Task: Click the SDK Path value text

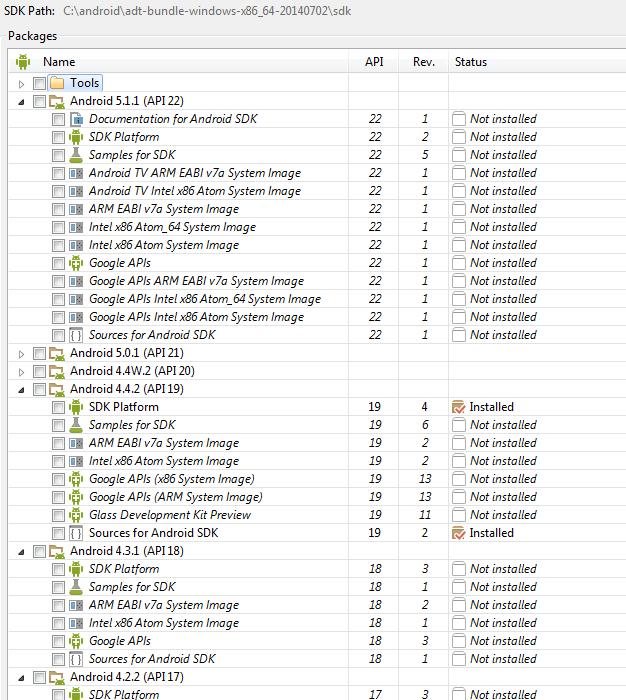Action: pos(207,11)
